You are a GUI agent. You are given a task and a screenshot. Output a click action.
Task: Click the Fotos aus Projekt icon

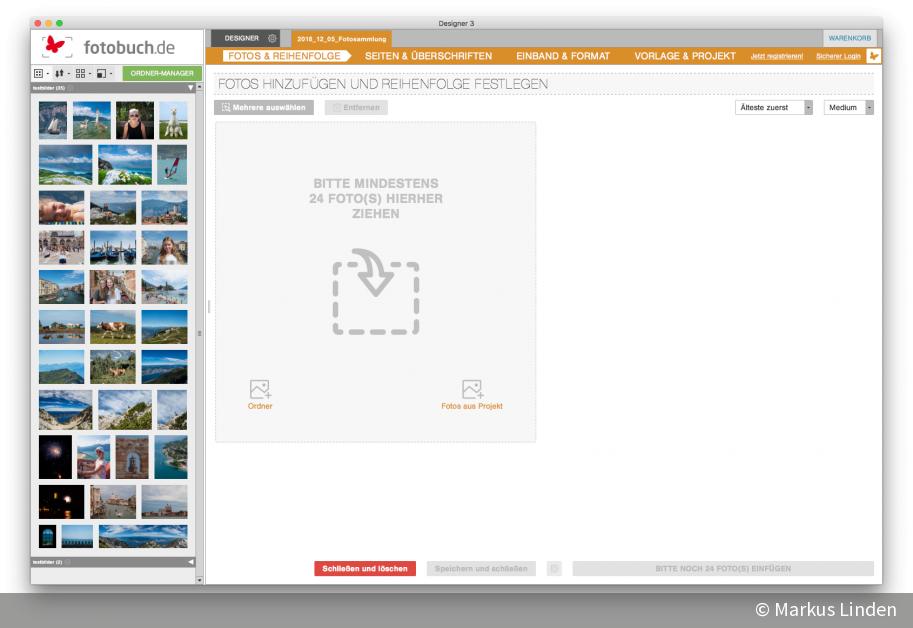coord(472,390)
